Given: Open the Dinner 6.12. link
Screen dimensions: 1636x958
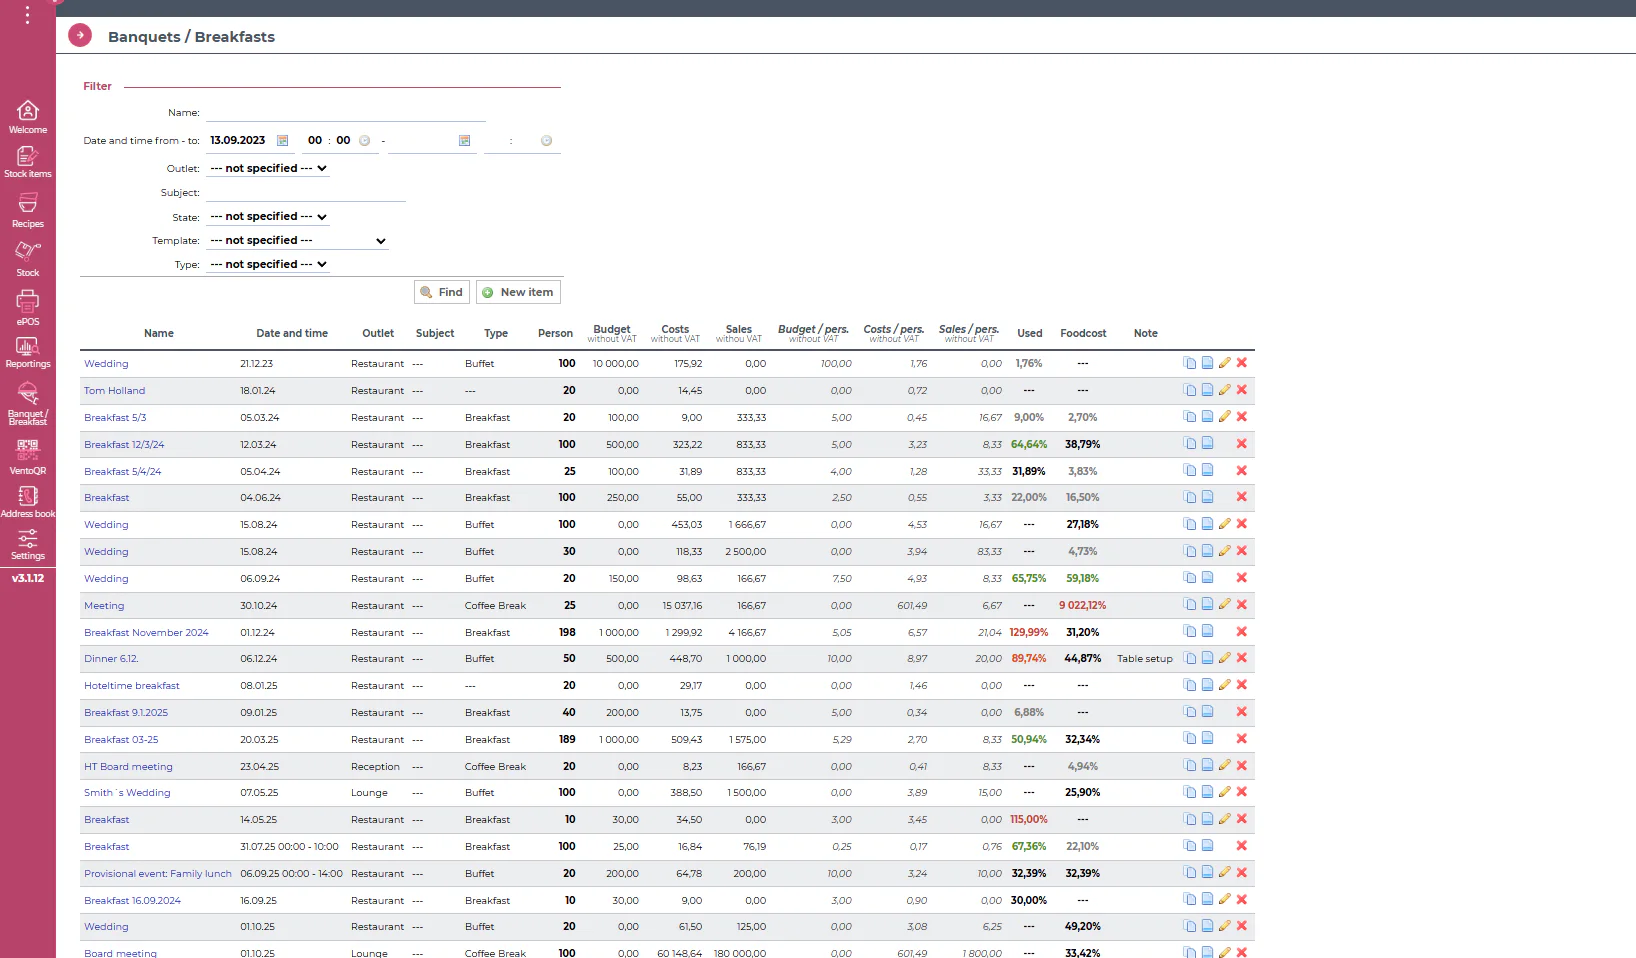Looking at the screenshot, I should (x=111, y=659).
